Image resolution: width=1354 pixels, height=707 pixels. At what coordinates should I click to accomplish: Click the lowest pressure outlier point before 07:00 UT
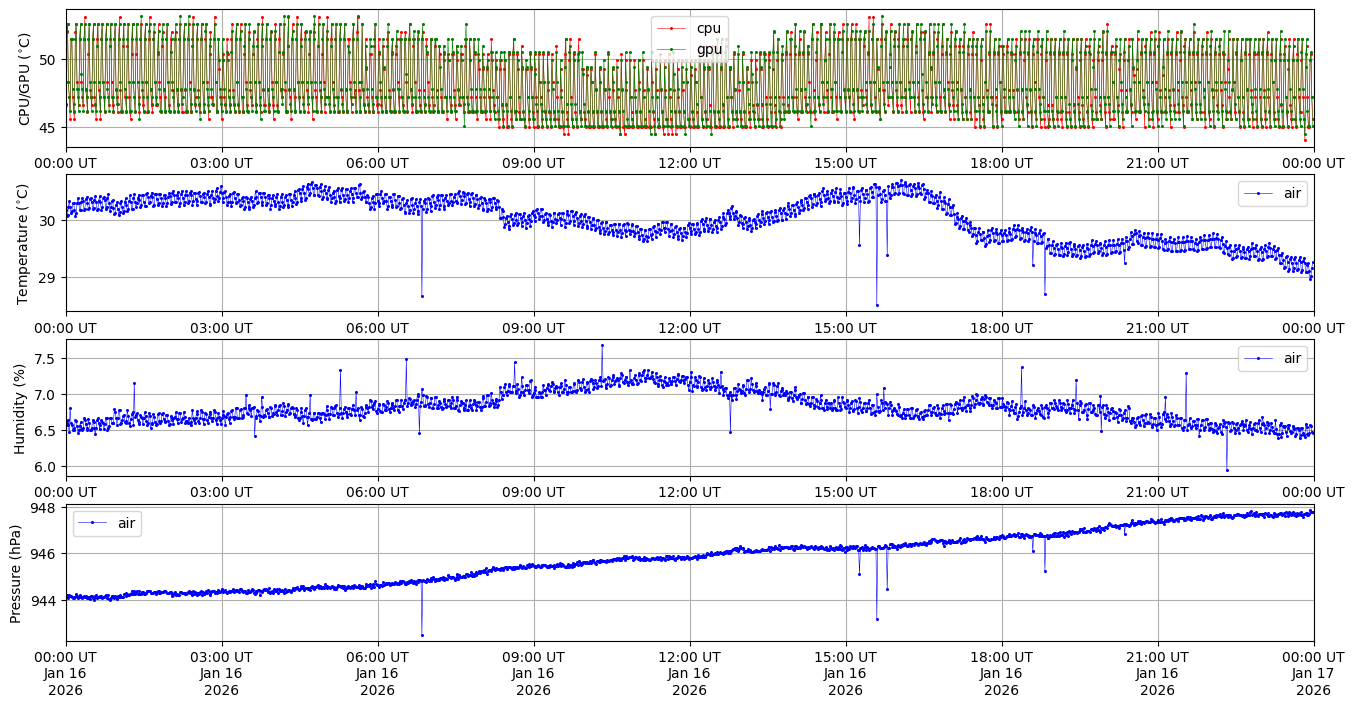tap(422, 635)
